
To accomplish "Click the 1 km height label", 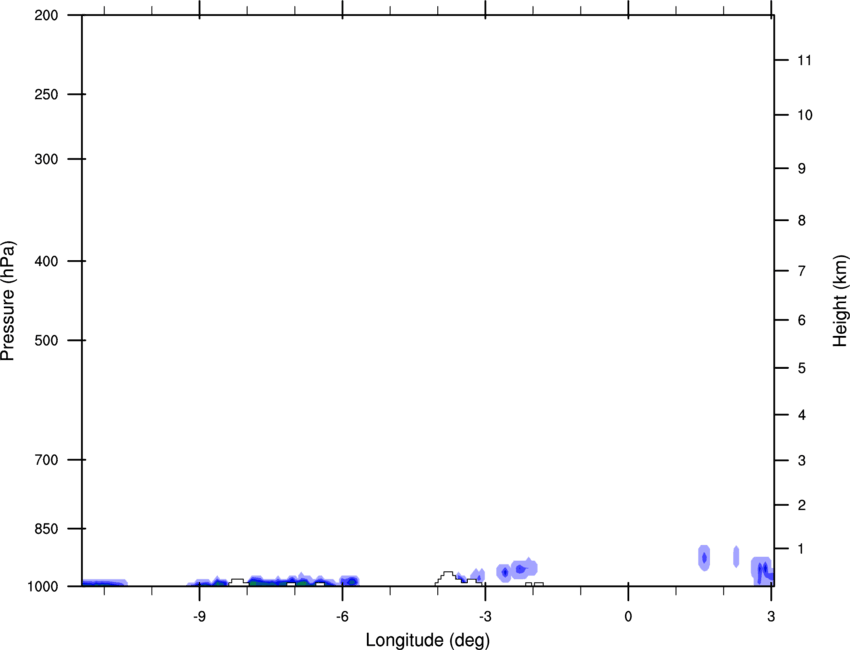I will (x=802, y=549).
